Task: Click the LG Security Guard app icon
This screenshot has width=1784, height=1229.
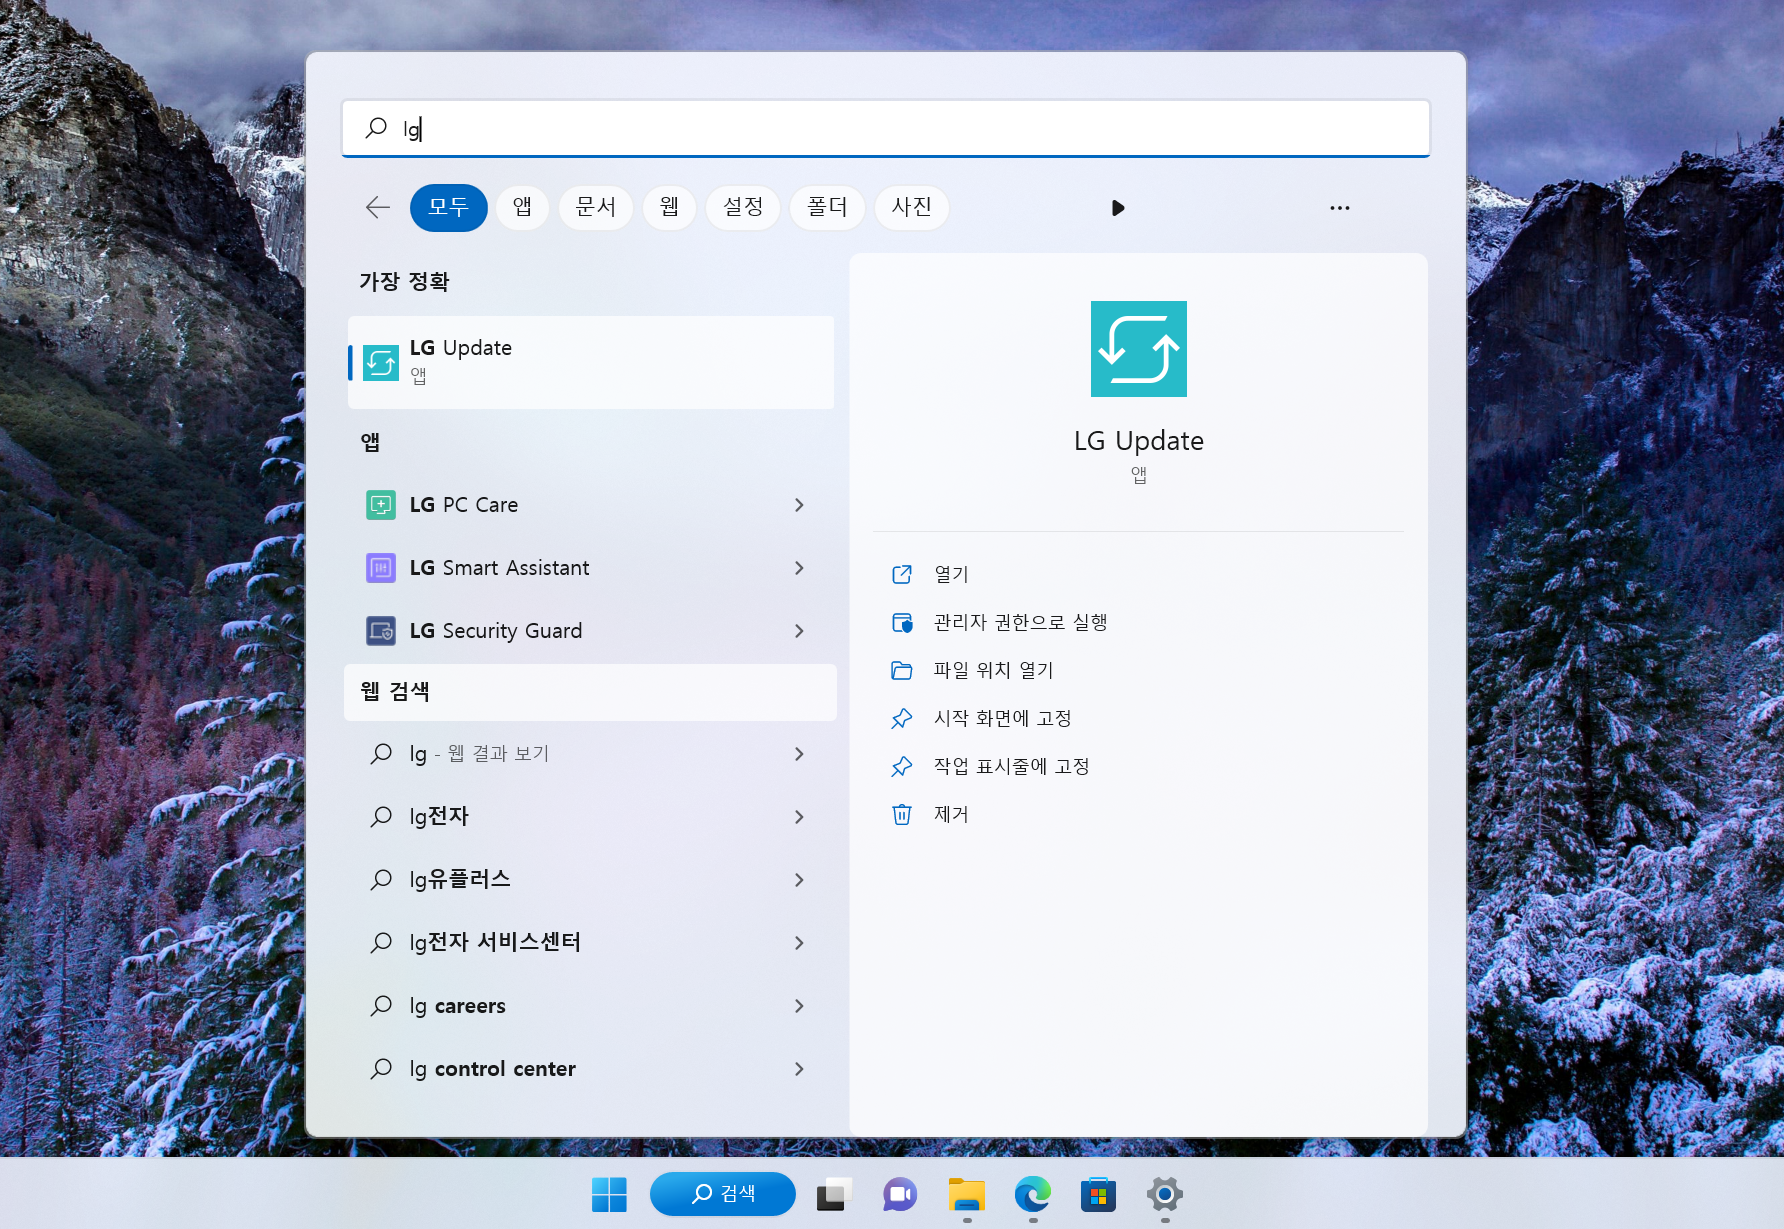Action: [381, 631]
